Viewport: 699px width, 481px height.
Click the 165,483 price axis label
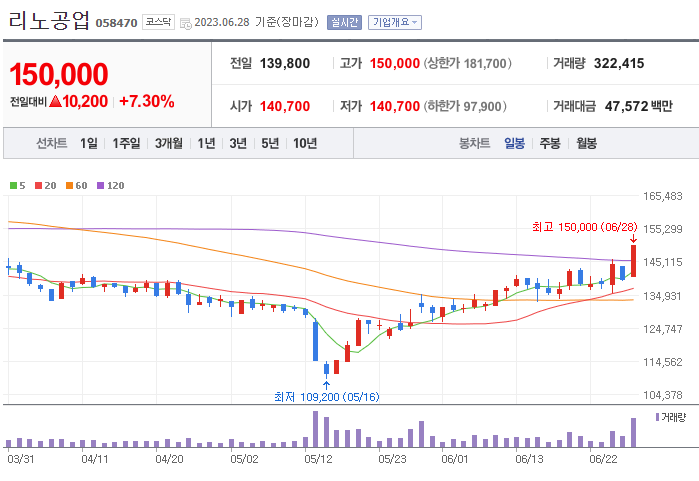(x=662, y=196)
